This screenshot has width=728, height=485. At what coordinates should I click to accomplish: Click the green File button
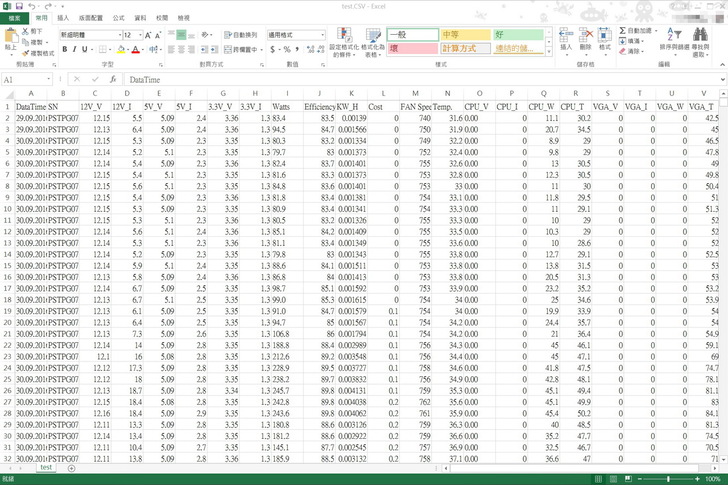pyautogui.click(x=14, y=18)
